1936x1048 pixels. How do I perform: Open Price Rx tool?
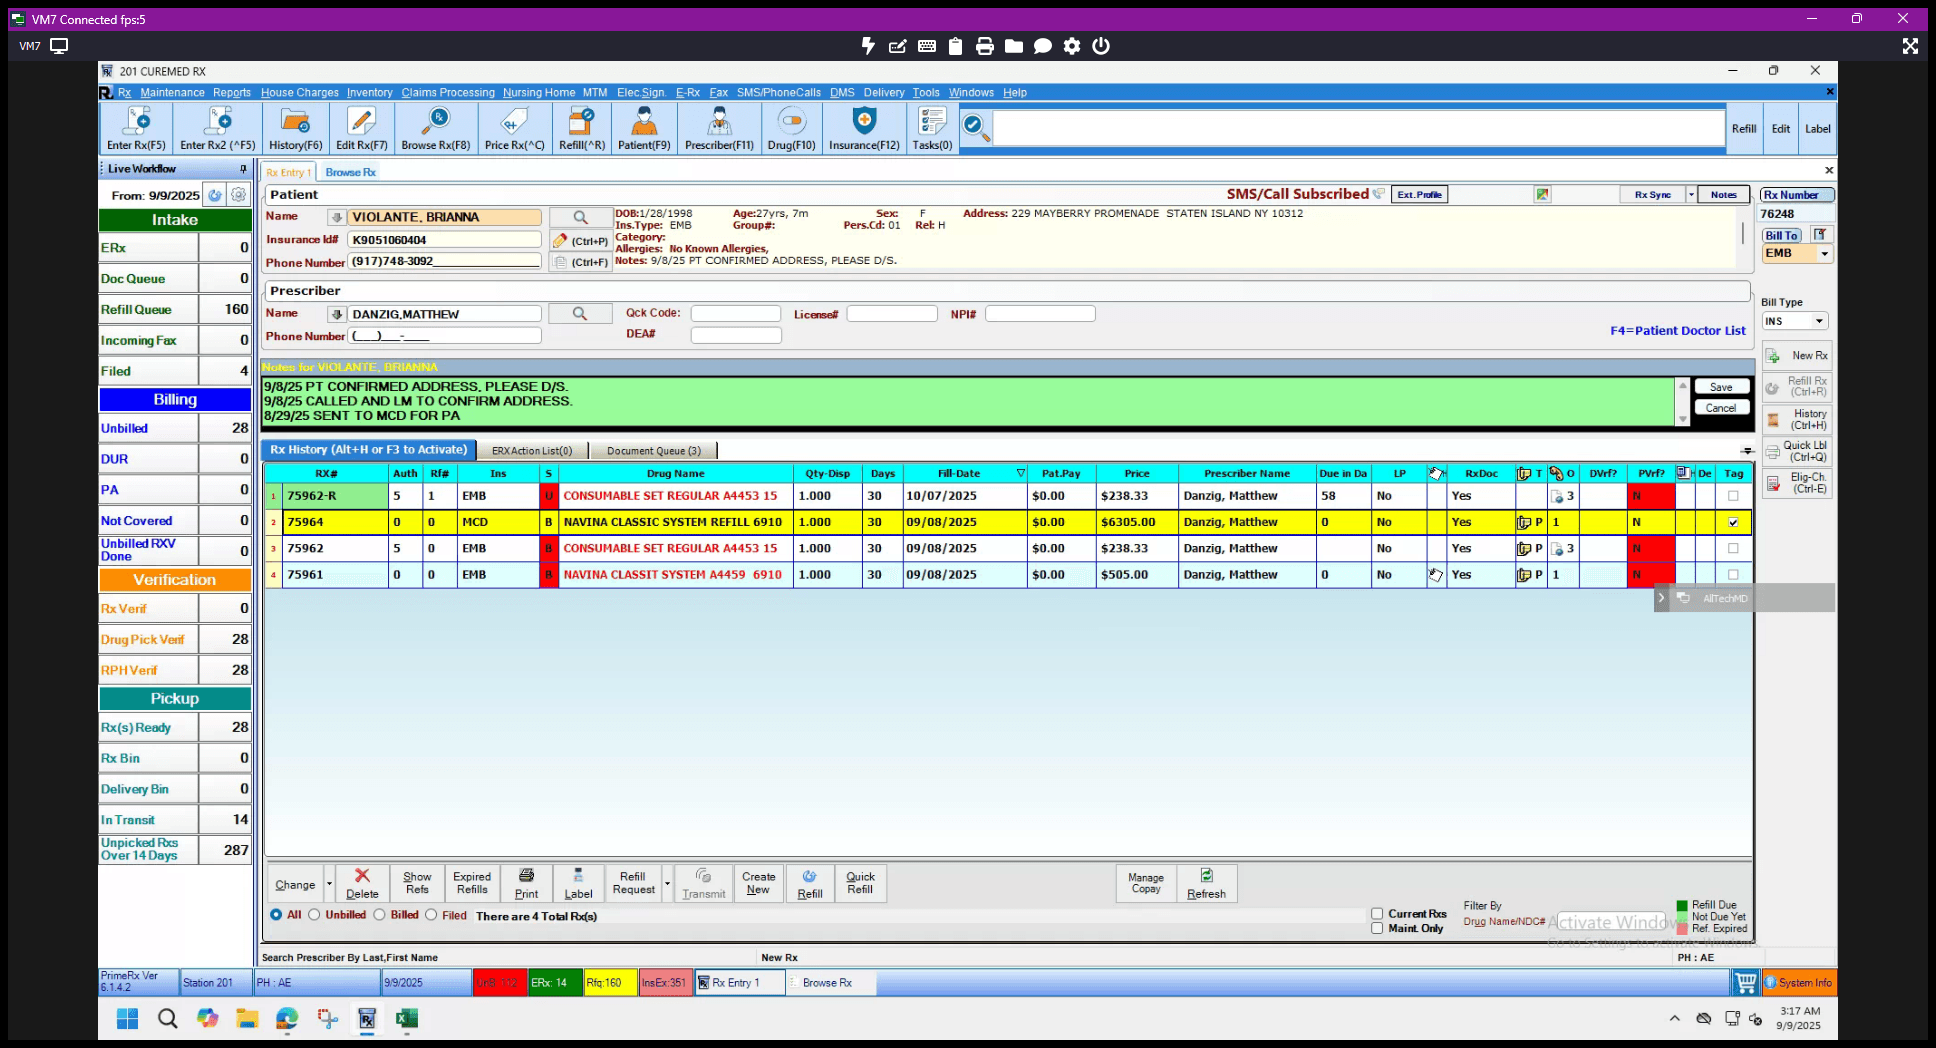point(514,129)
